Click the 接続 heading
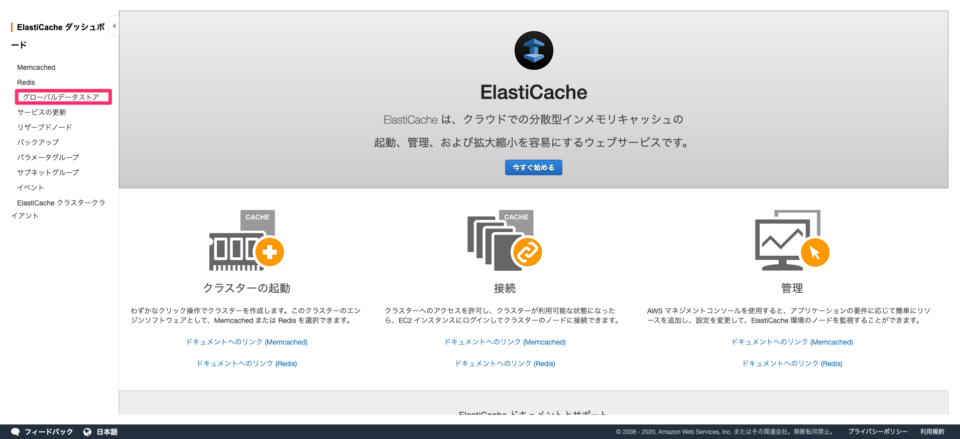Screen dimensions: 960x439 coord(504,288)
